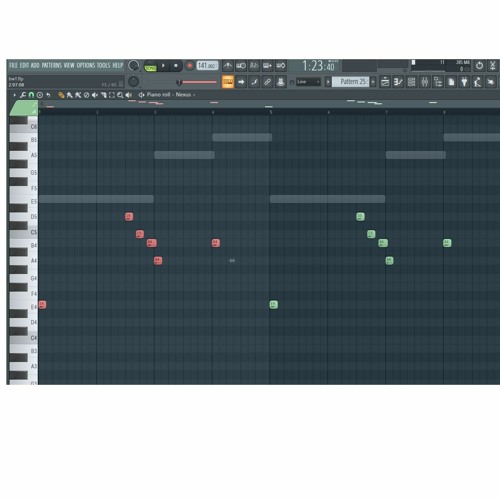The width and height of the screenshot is (500, 500).
Task: Stop playback with the Stop button
Action: coord(176,66)
